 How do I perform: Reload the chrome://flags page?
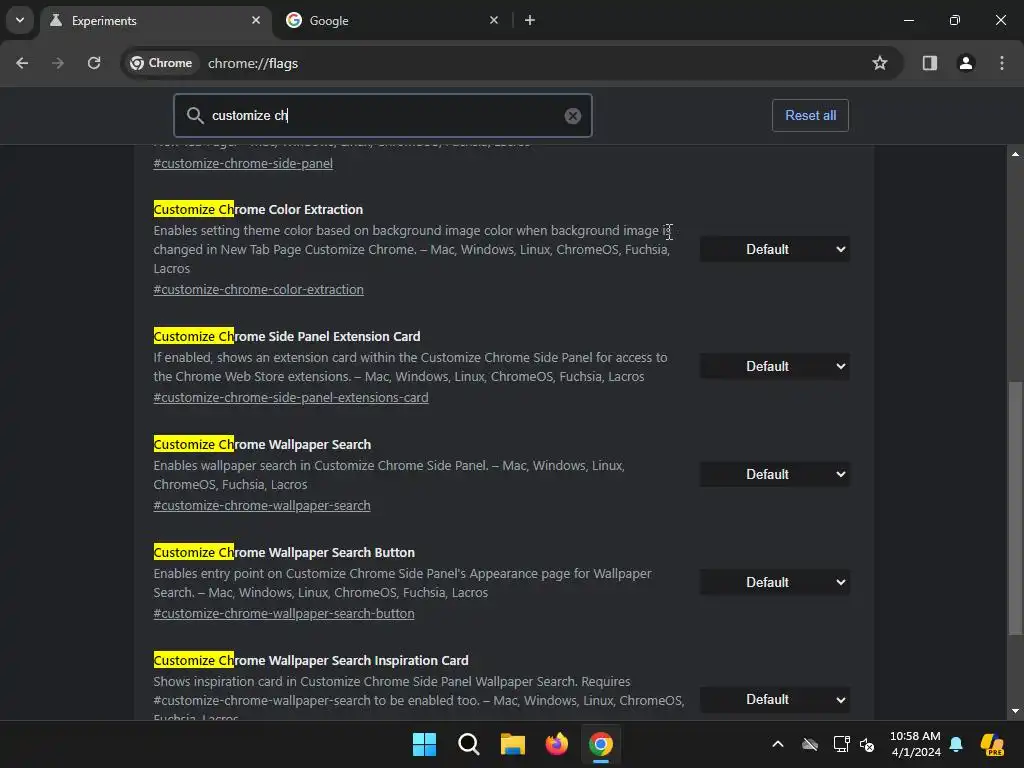[94, 63]
